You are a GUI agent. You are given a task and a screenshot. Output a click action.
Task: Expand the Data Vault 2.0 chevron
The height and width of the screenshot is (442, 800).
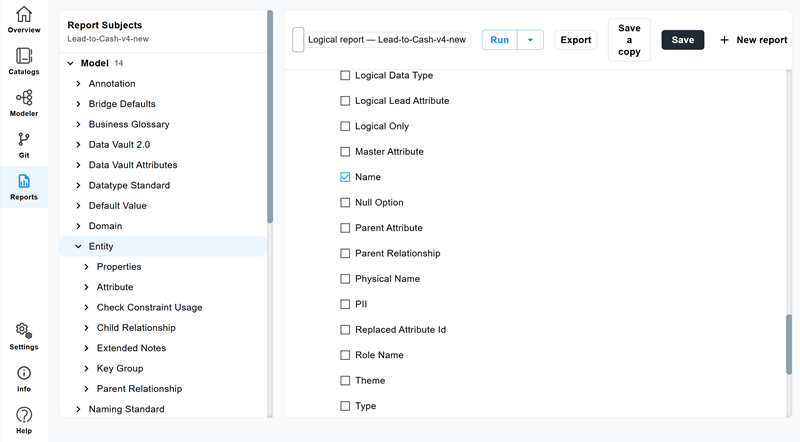click(79, 145)
